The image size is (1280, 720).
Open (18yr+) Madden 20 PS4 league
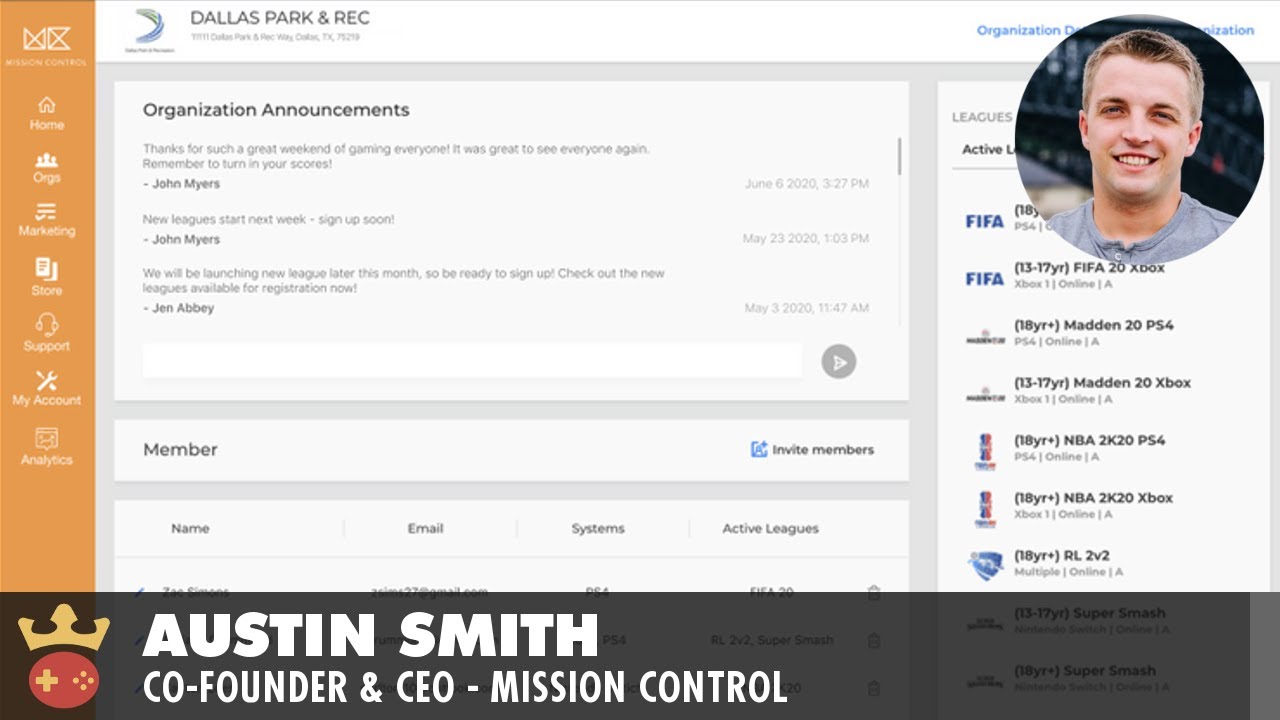point(1093,333)
